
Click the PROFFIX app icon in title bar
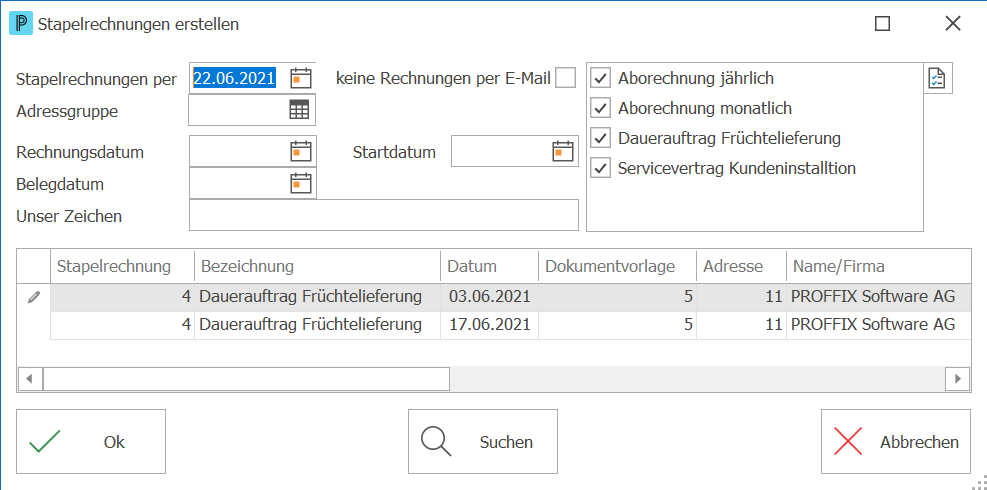pos(20,24)
